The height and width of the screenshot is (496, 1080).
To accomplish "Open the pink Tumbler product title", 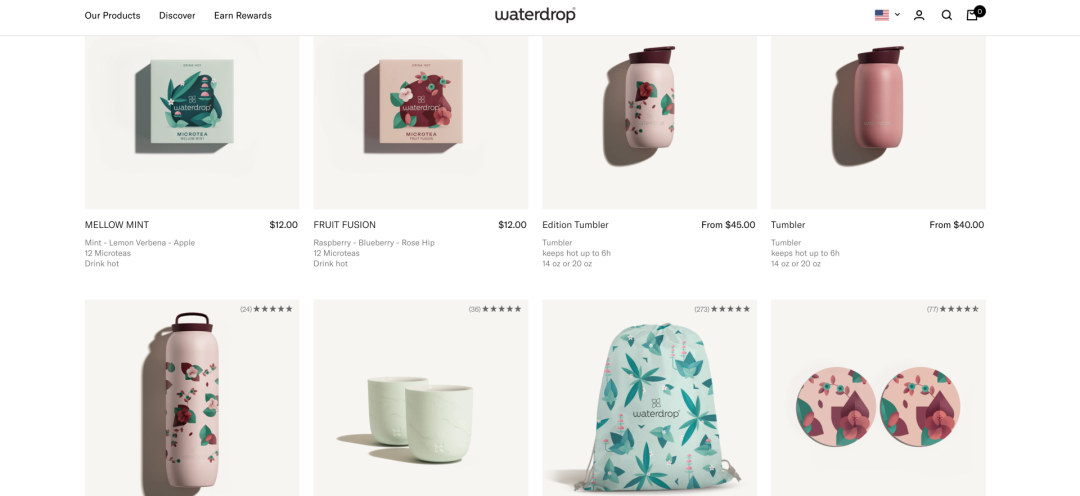I will 788,225.
